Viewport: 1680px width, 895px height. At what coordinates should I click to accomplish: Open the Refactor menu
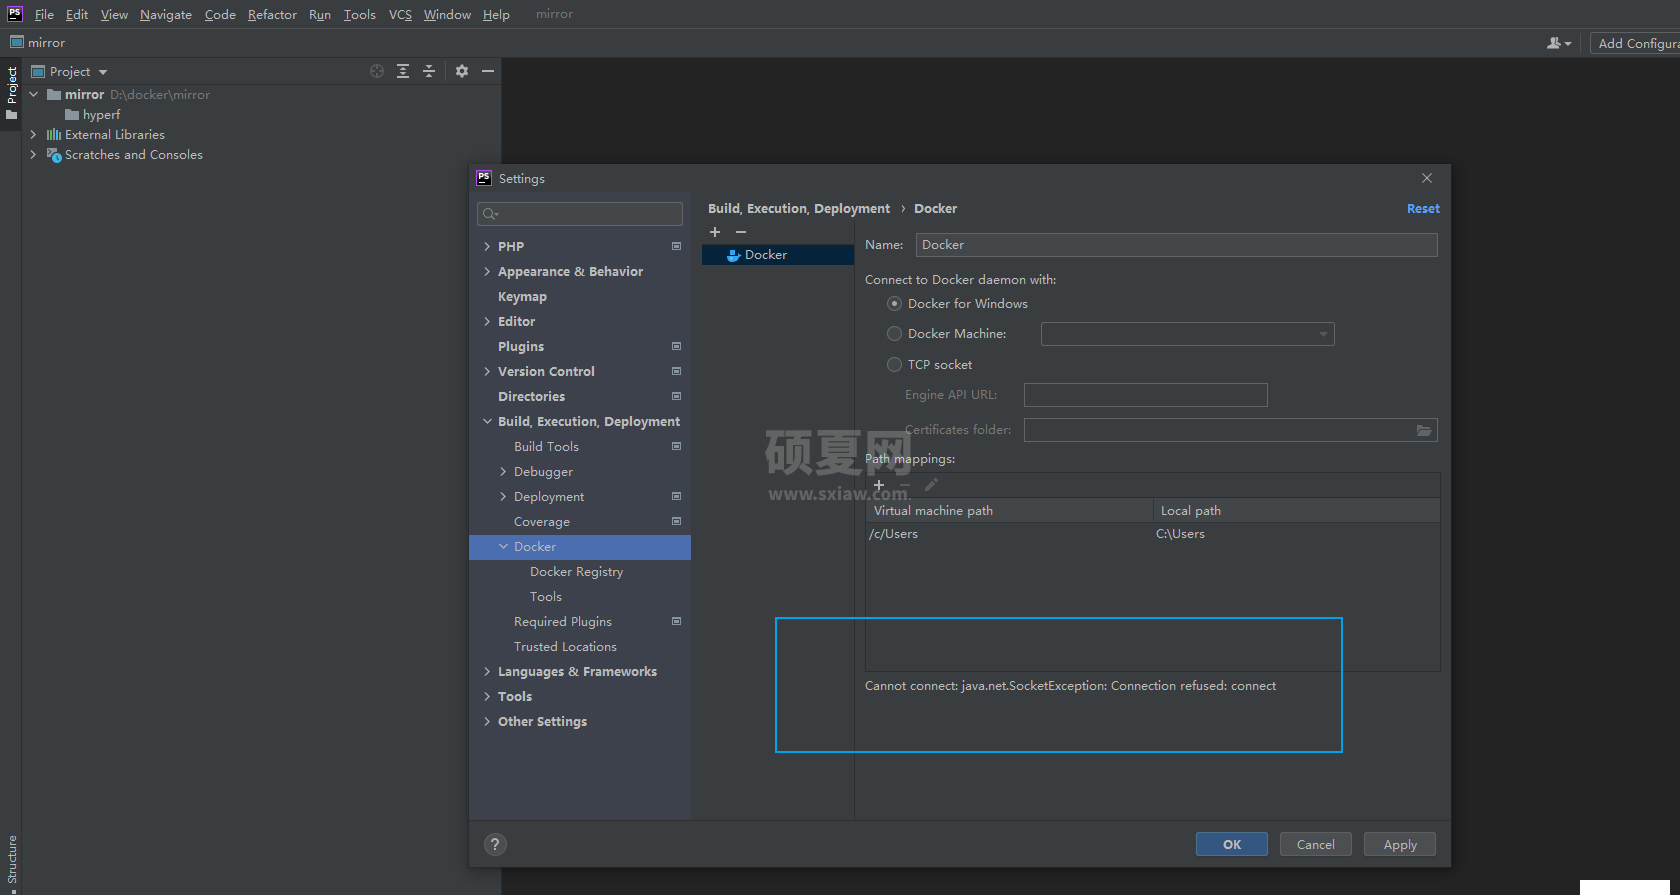tap(272, 14)
